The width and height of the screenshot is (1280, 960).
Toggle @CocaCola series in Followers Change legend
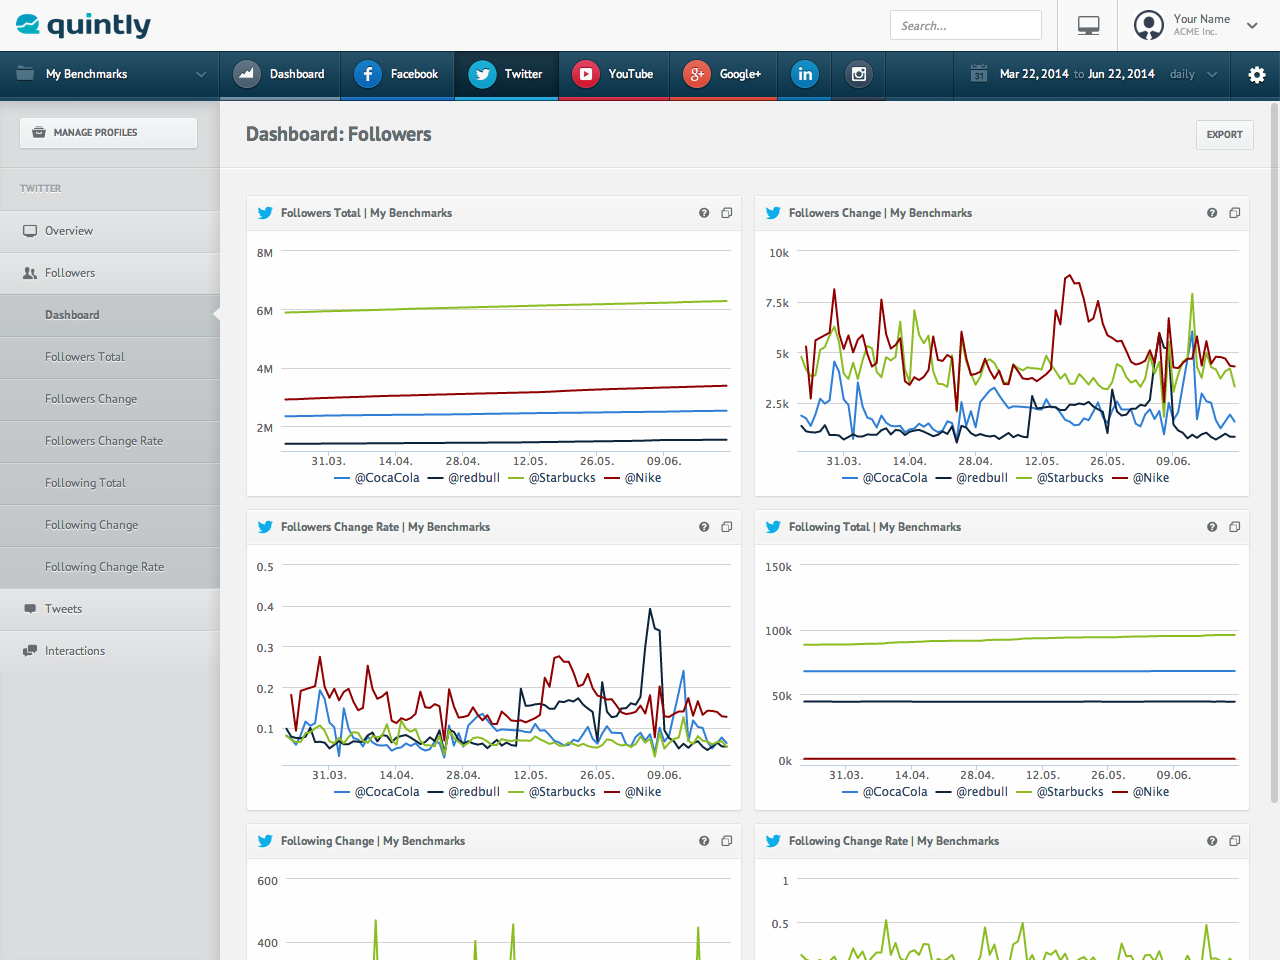(885, 478)
